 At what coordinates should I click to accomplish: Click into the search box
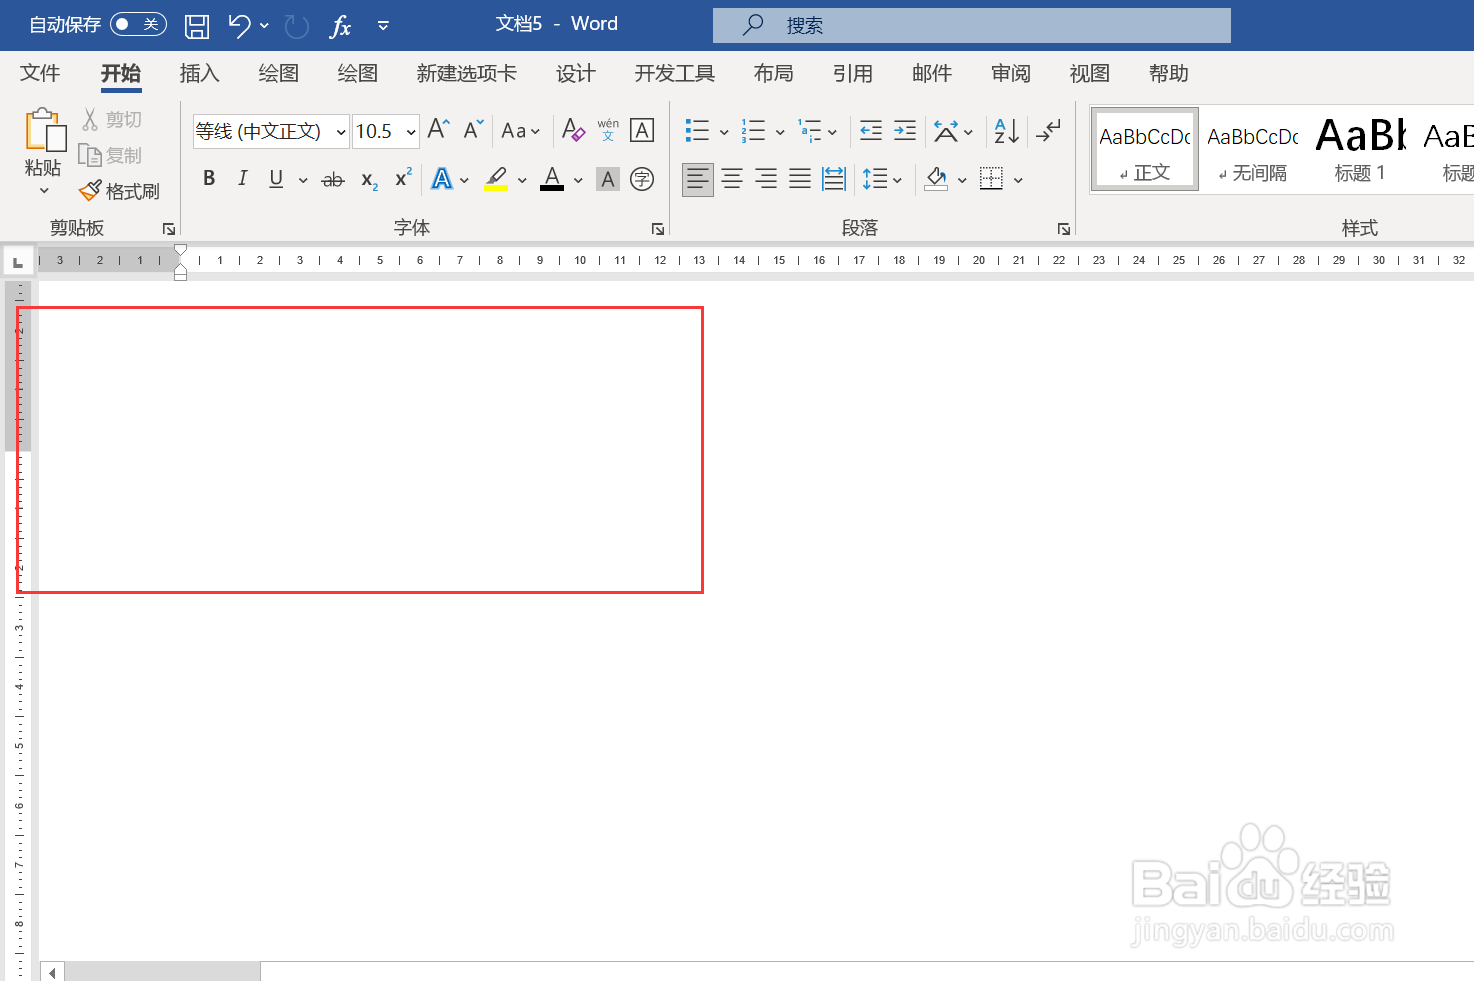tap(972, 25)
